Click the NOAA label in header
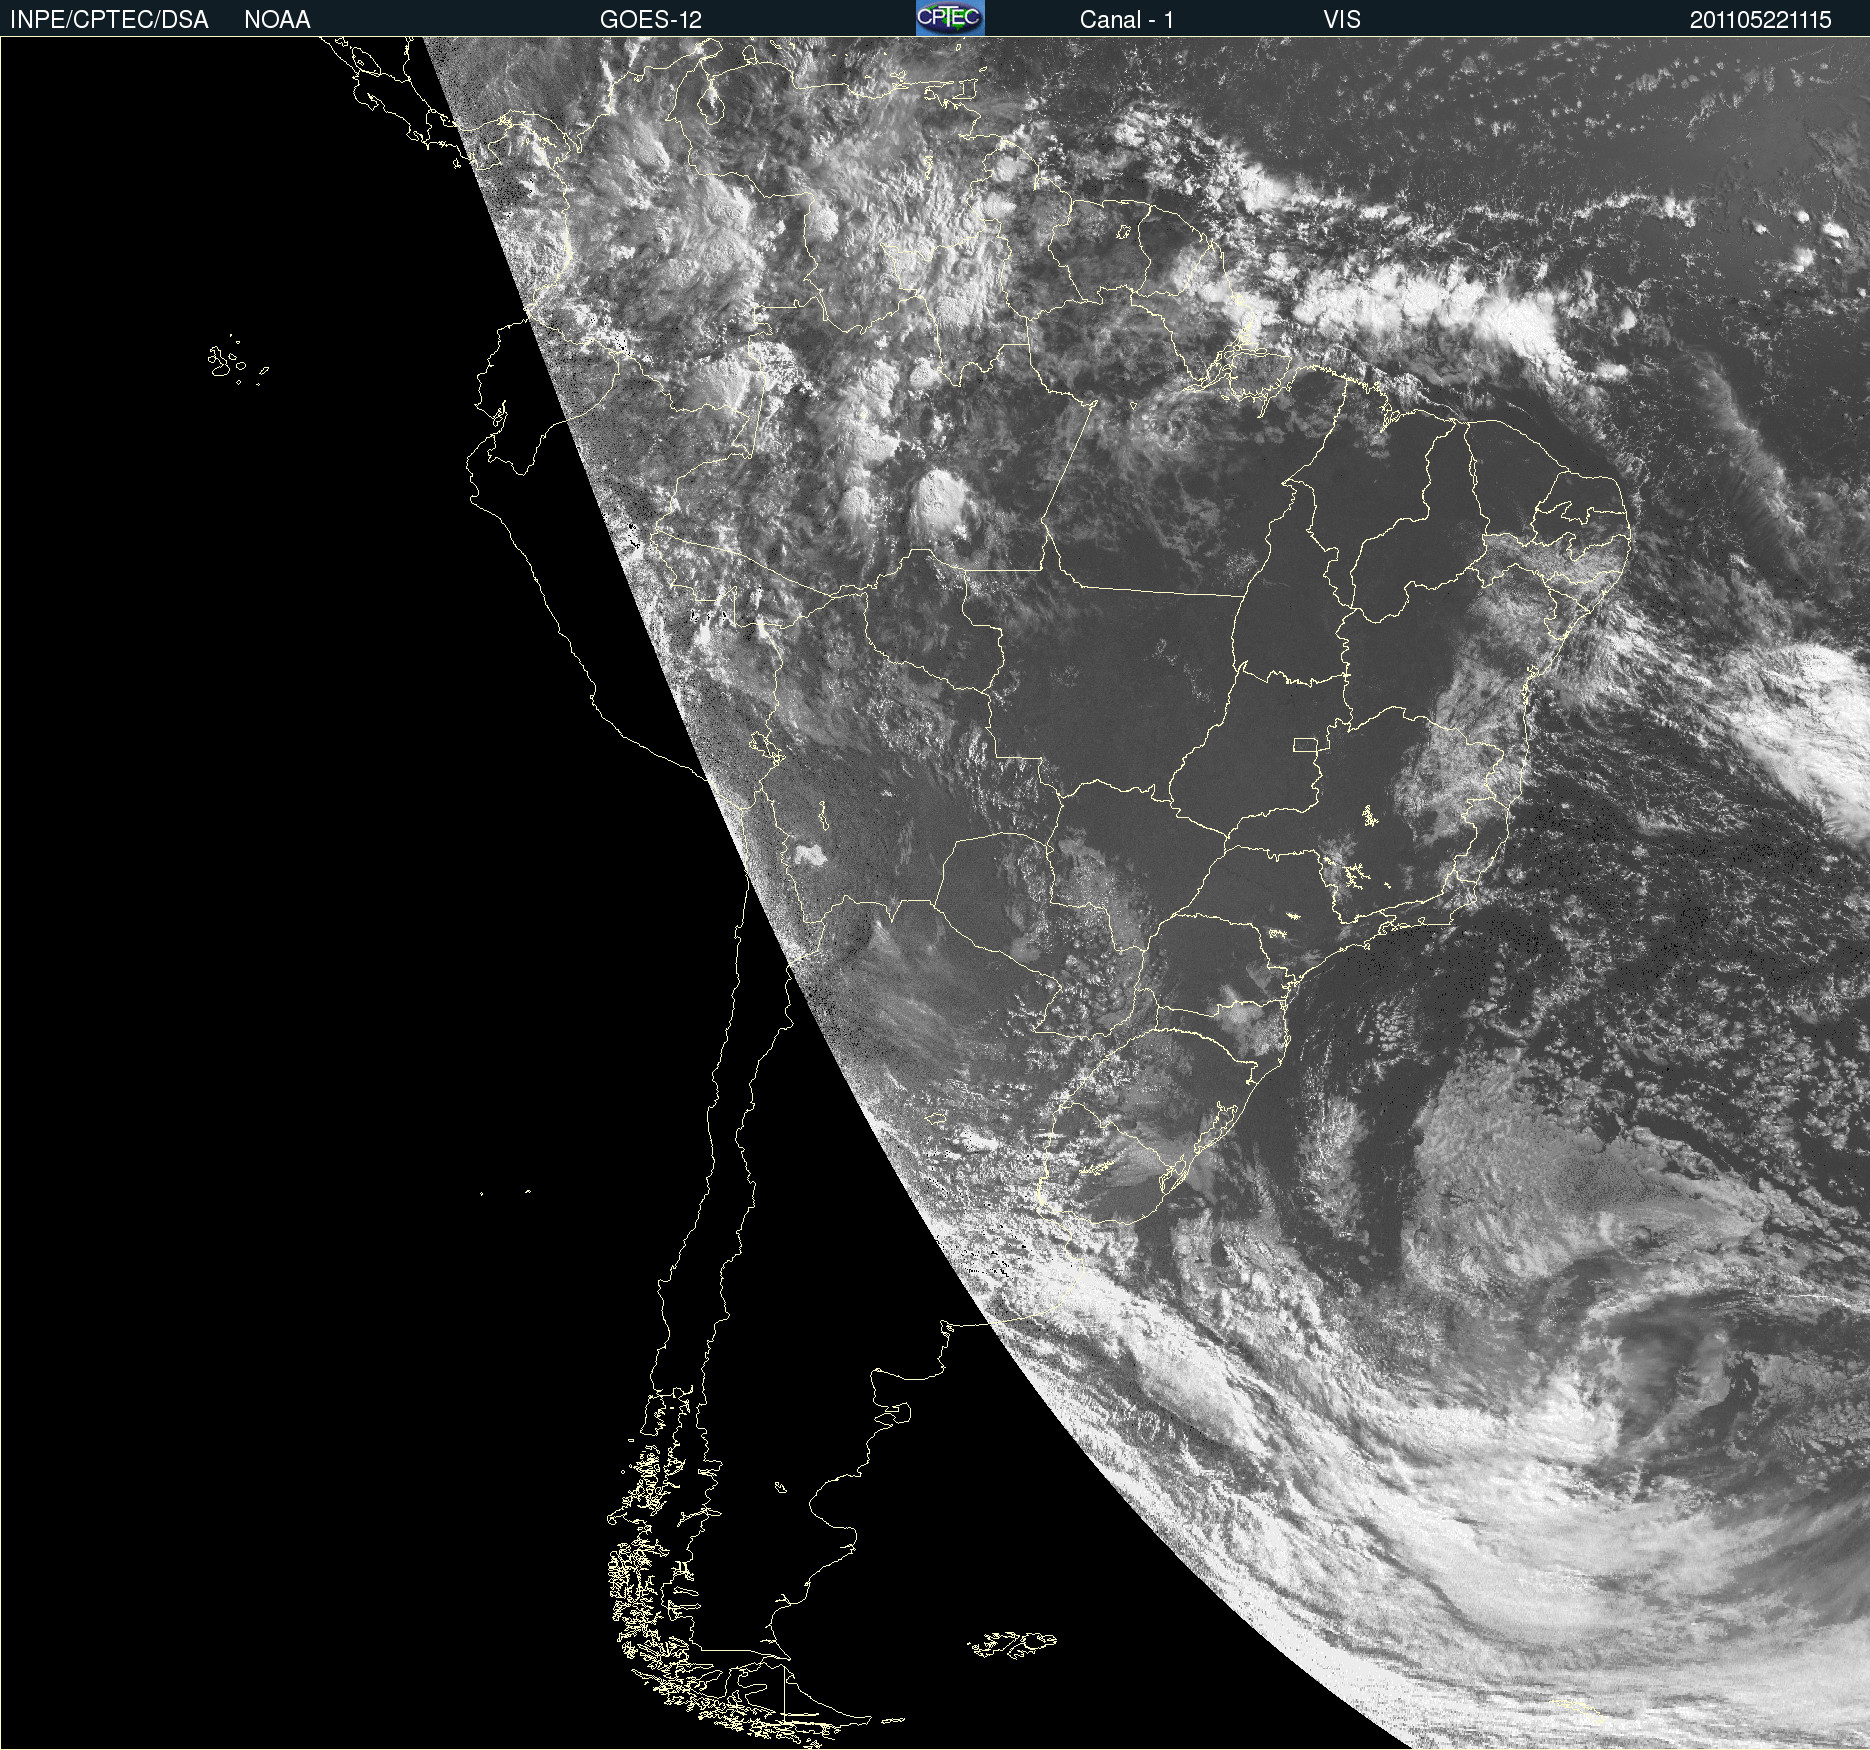Screen dimensions: 1870x1750 coord(277,20)
